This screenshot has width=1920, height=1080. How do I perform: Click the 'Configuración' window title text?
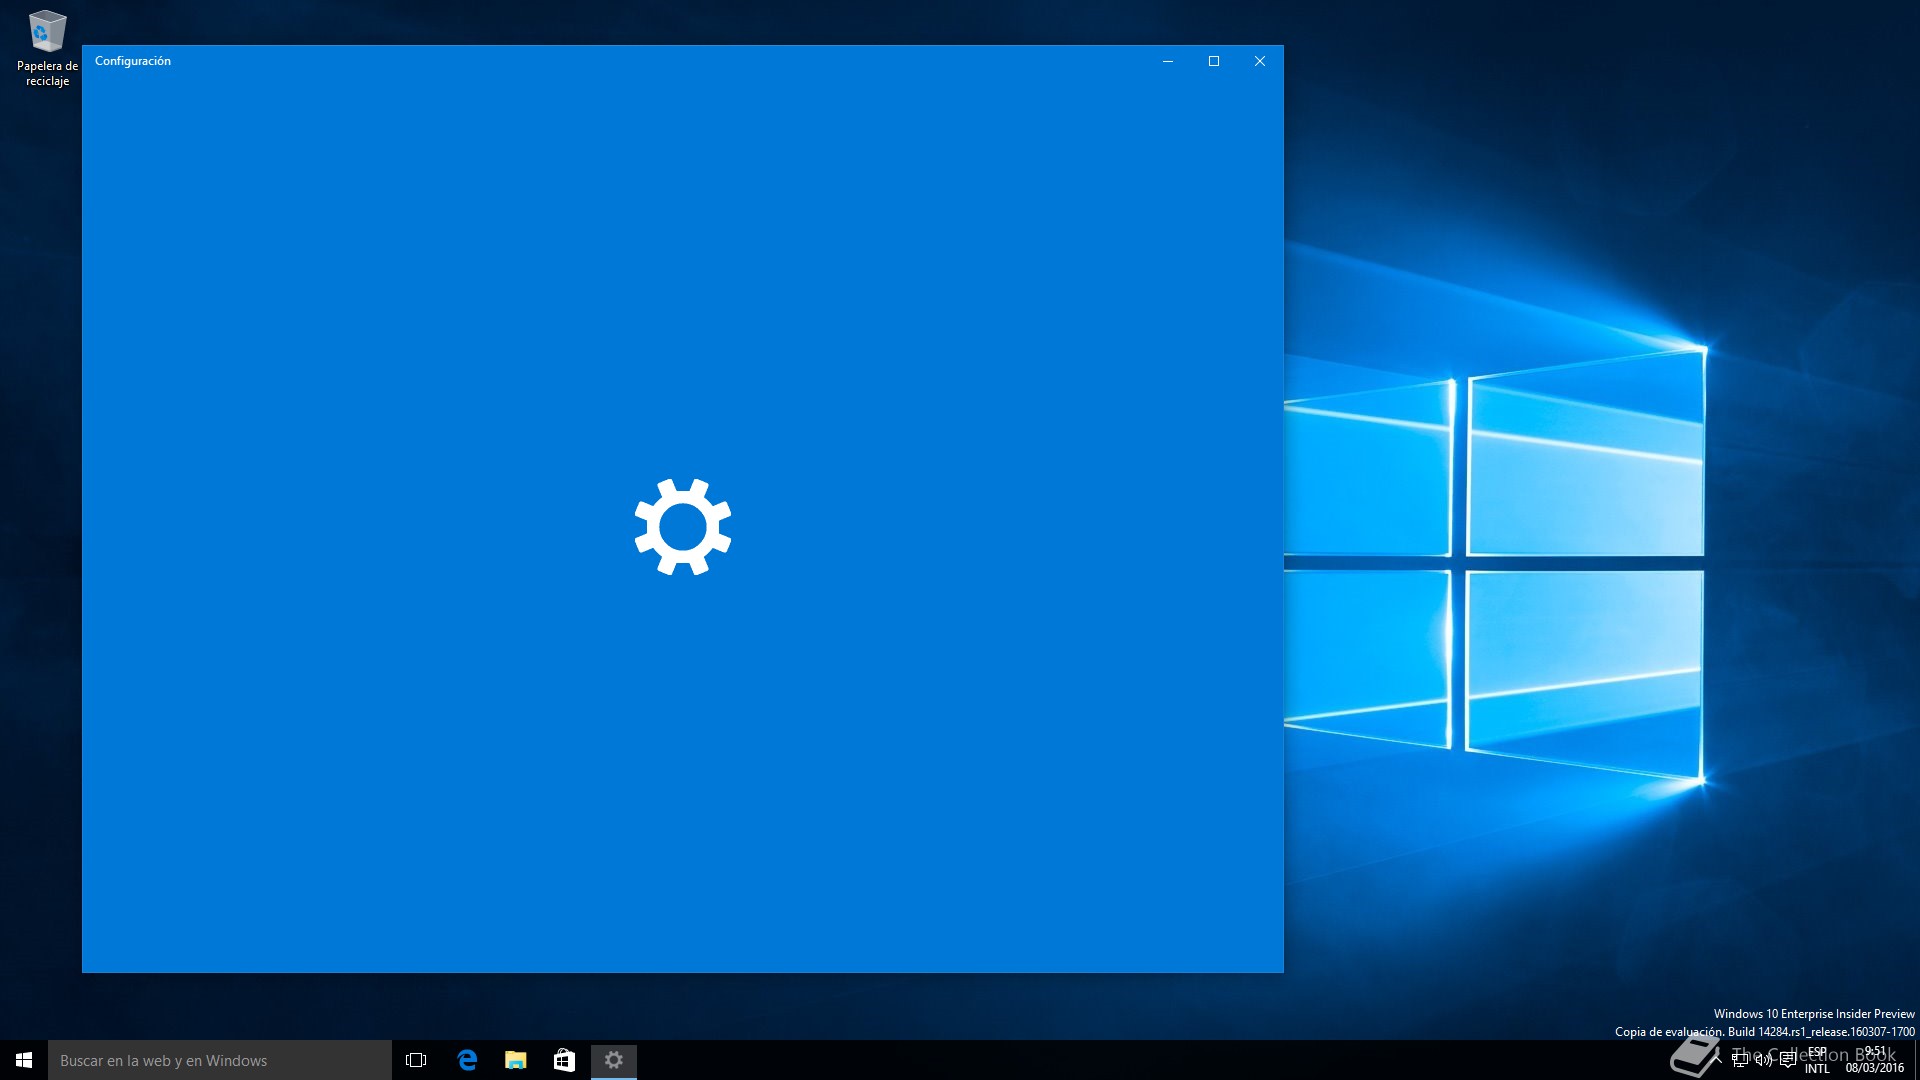(x=133, y=61)
